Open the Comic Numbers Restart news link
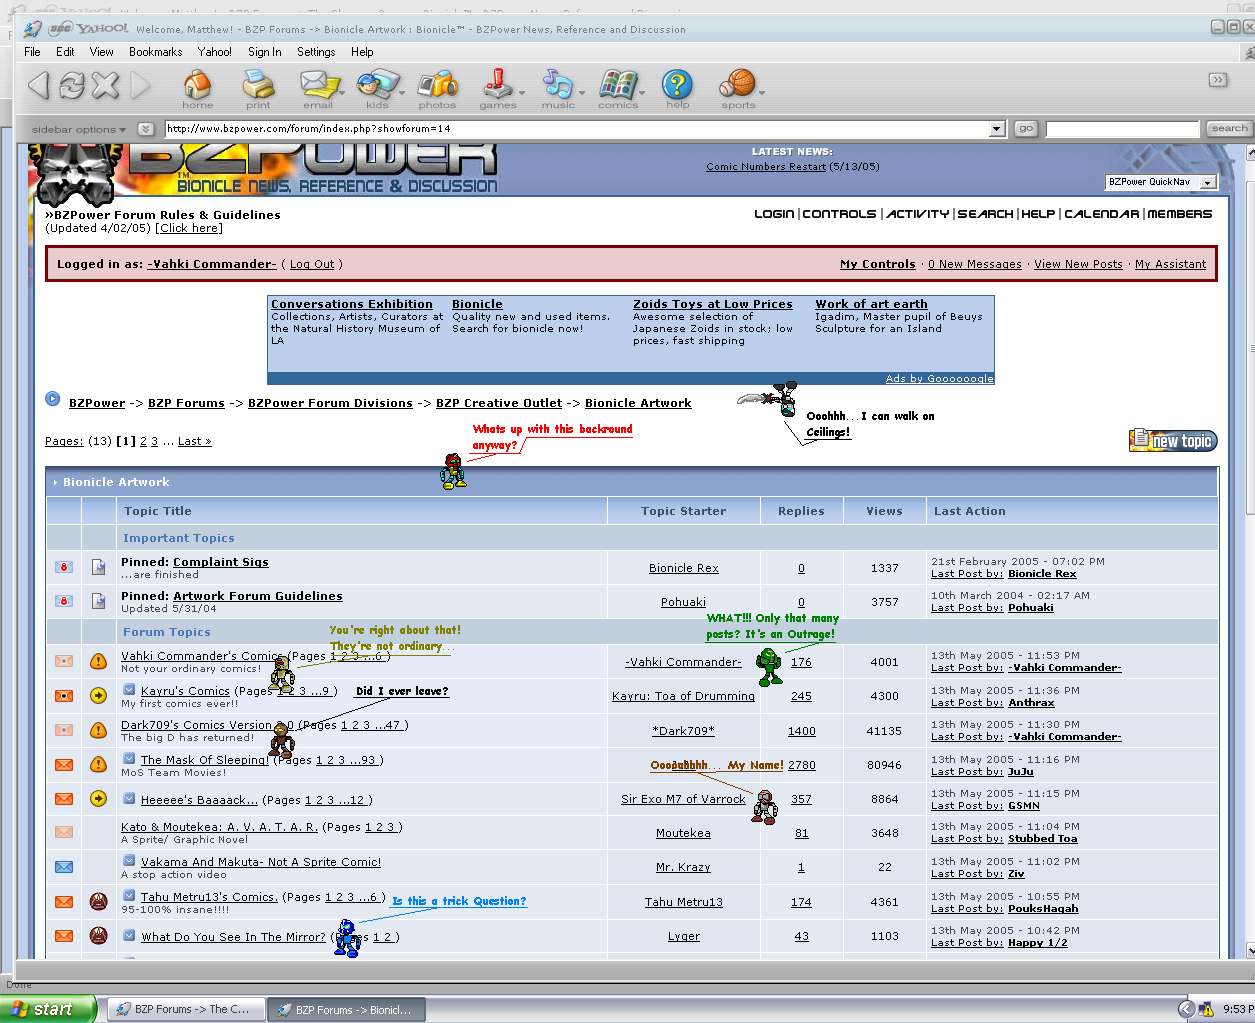The image size is (1255, 1023). [766, 167]
